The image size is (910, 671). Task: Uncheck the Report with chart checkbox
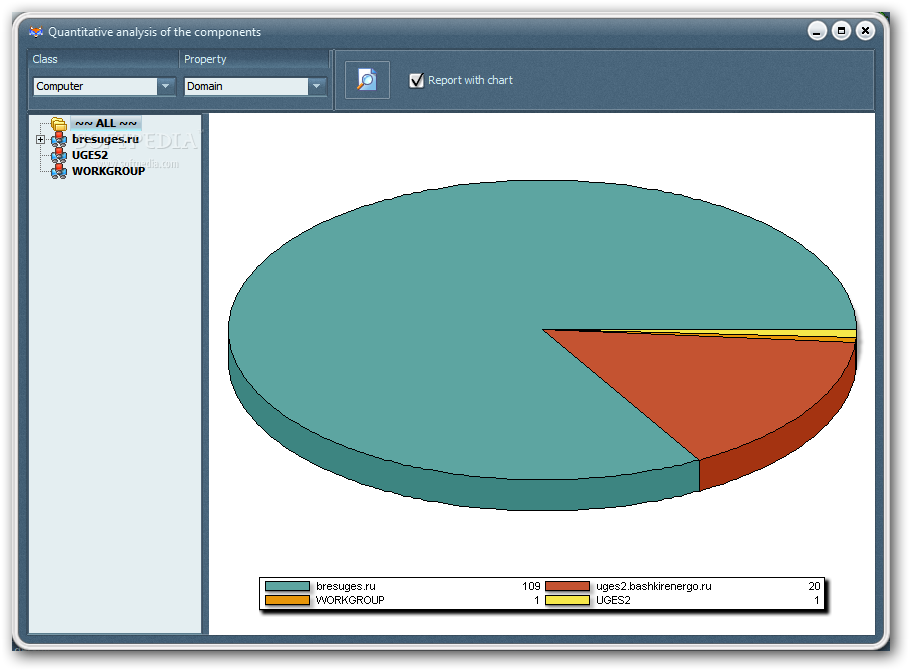pos(416,80)
